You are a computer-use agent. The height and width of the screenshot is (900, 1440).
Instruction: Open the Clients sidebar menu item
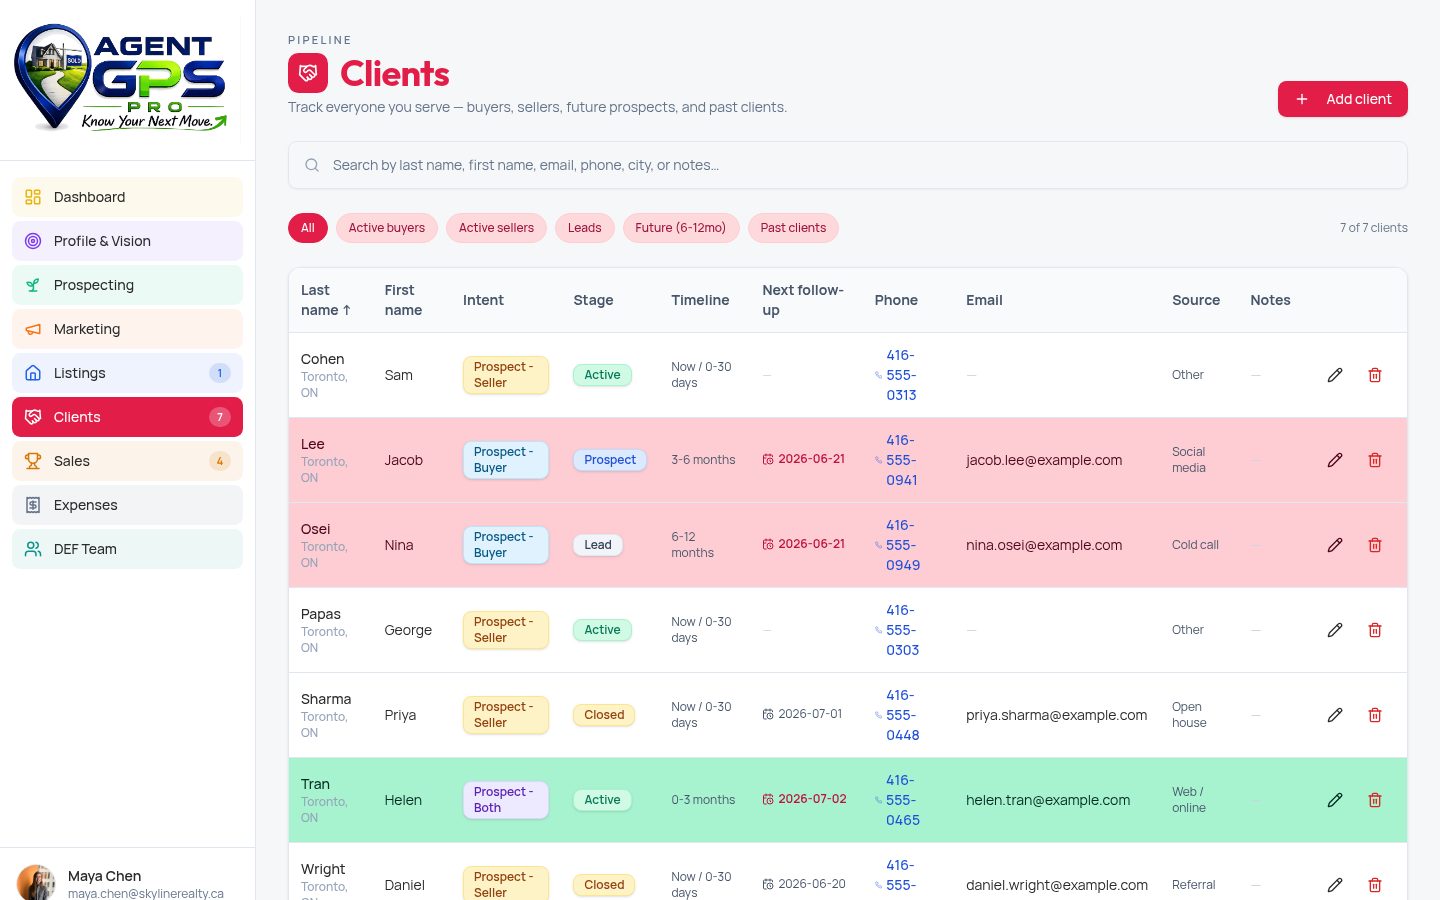click(x=127, y=417)
